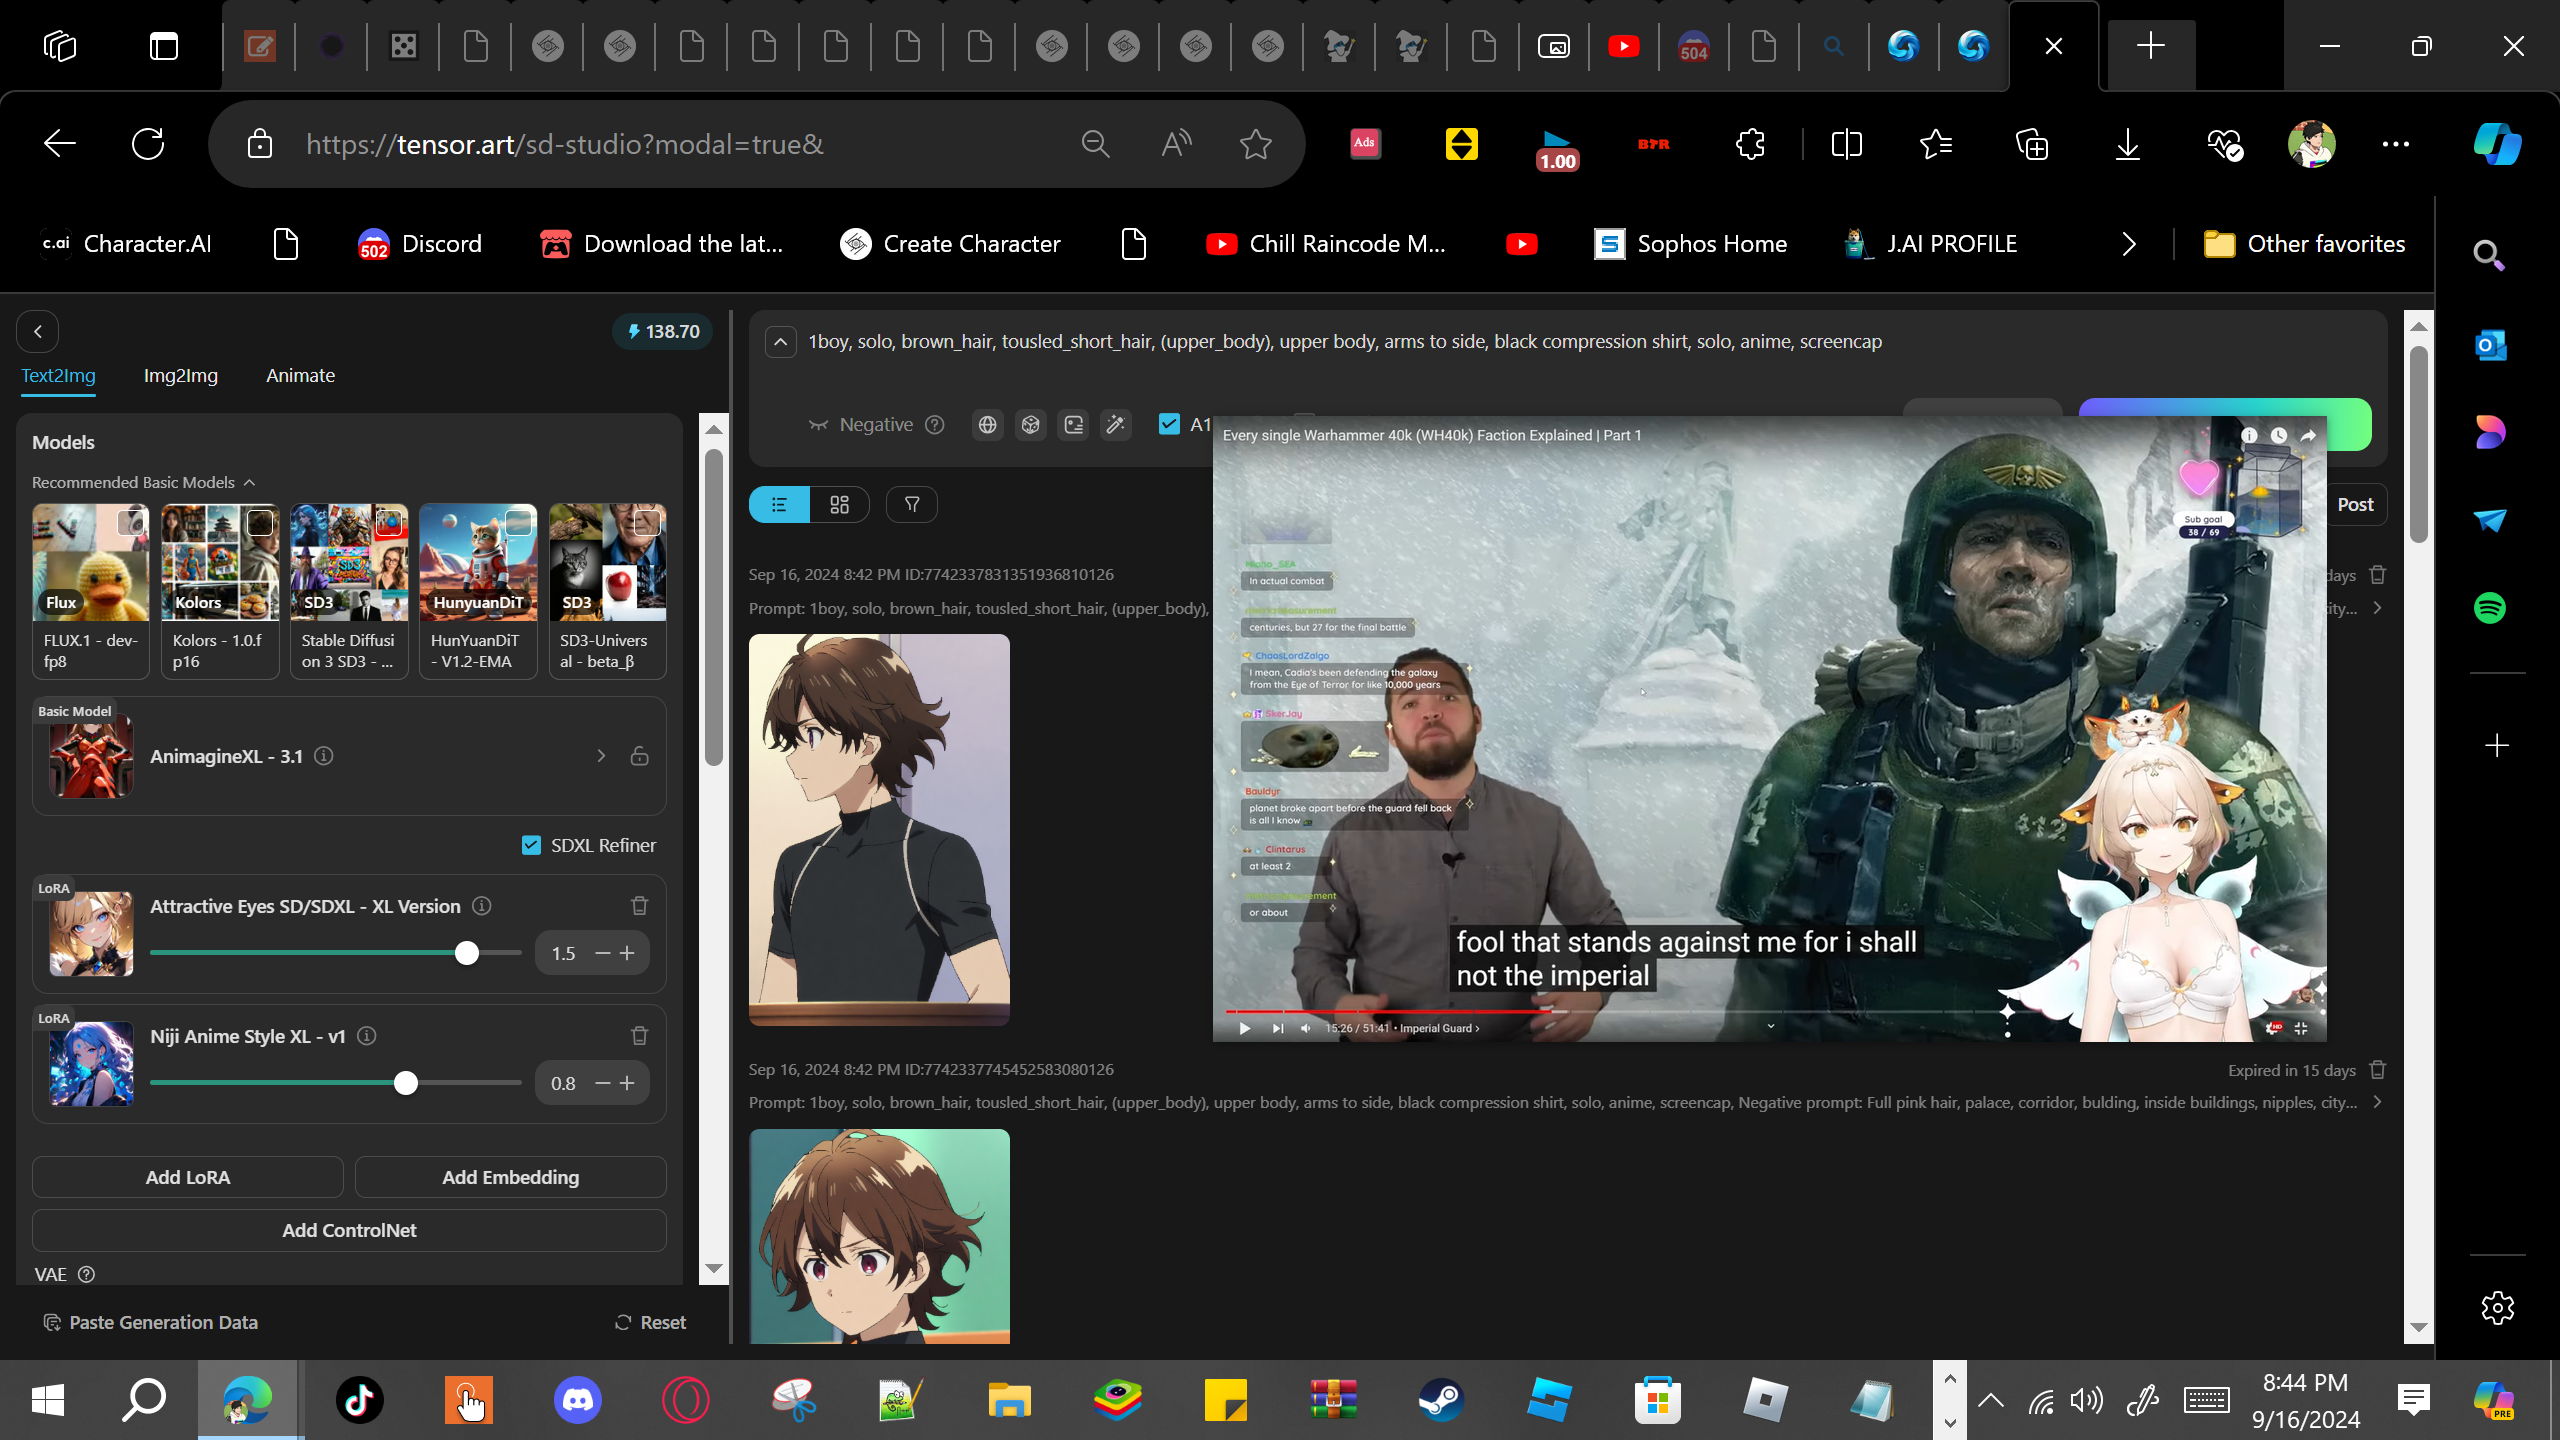Click the back arrow in tensor.art panel
Image resolution: width=2560 pixels, height=1440 pixels.
pos(38,332)
